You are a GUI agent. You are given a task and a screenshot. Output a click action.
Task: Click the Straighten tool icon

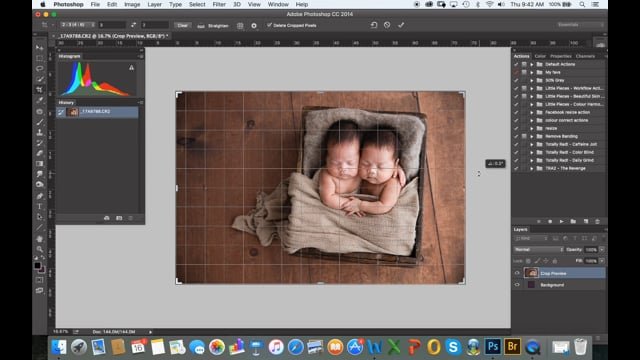201,26
